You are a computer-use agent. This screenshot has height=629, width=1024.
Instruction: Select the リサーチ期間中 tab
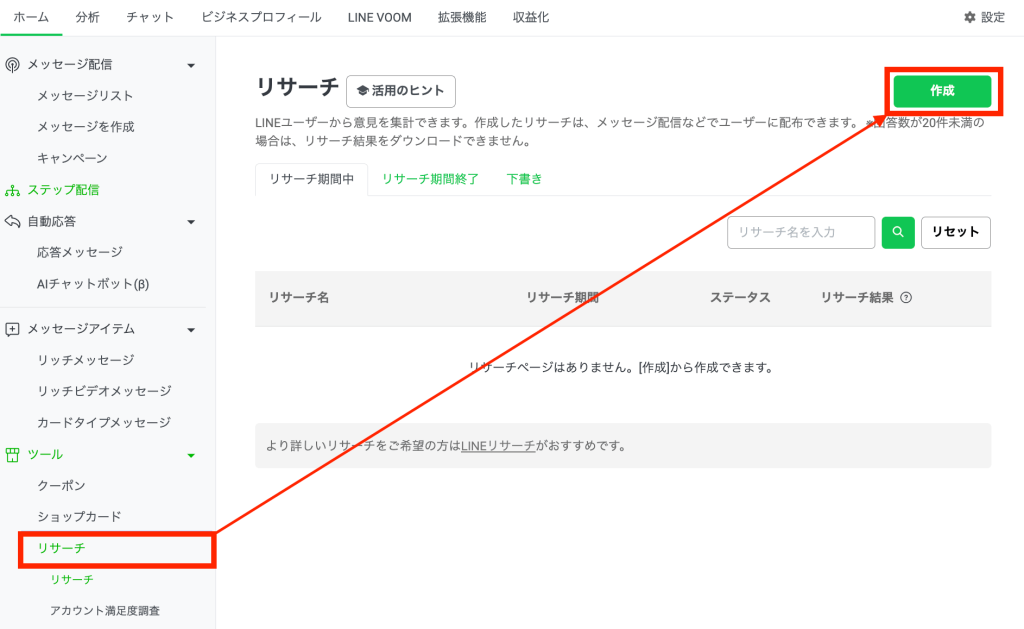coord(312,179)
